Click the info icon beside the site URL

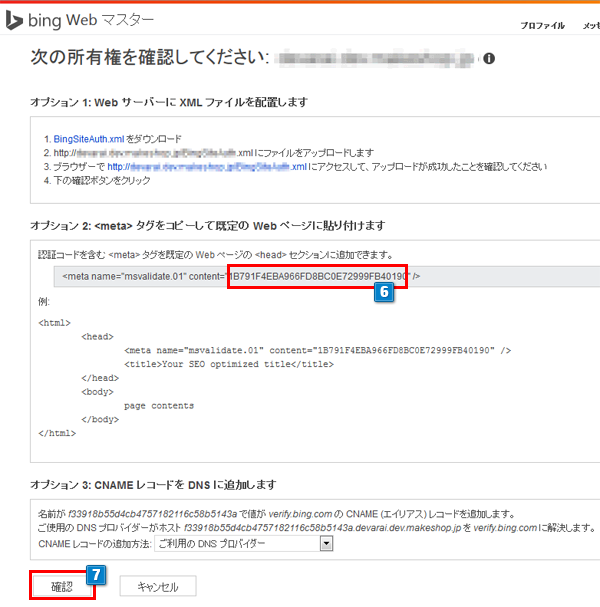click(x=489, y=59)
